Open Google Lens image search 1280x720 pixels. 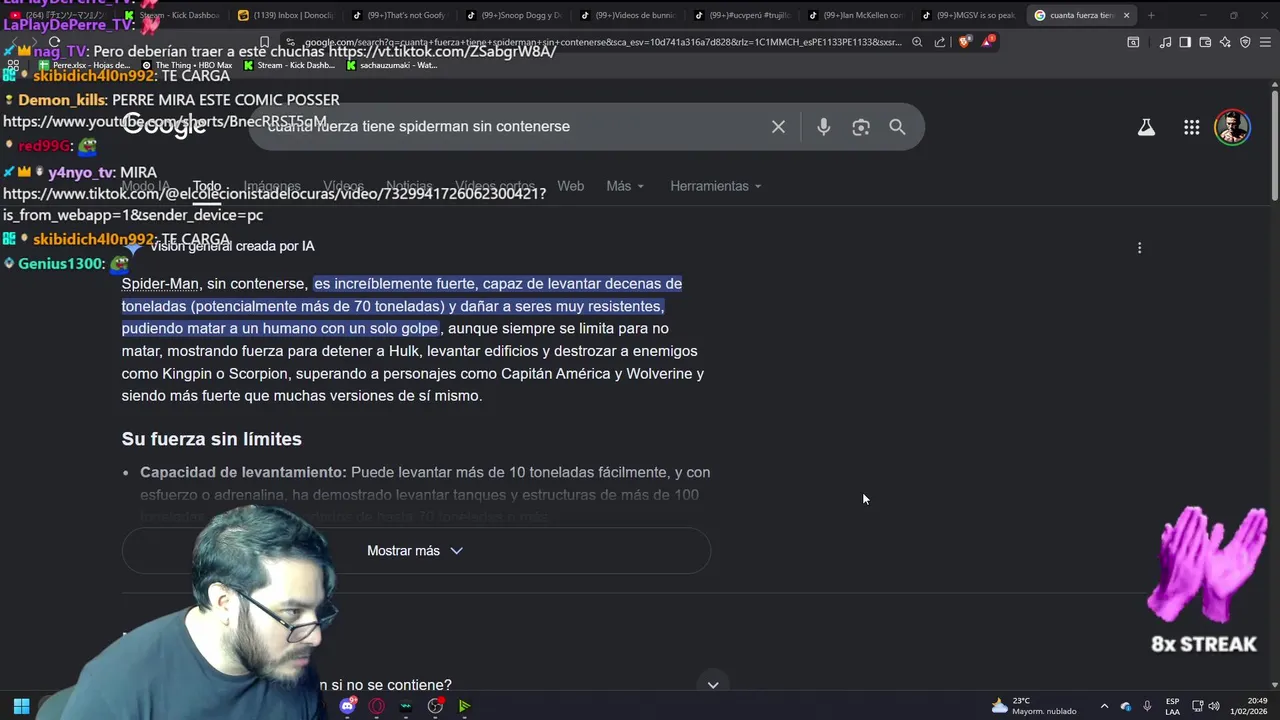860,127
